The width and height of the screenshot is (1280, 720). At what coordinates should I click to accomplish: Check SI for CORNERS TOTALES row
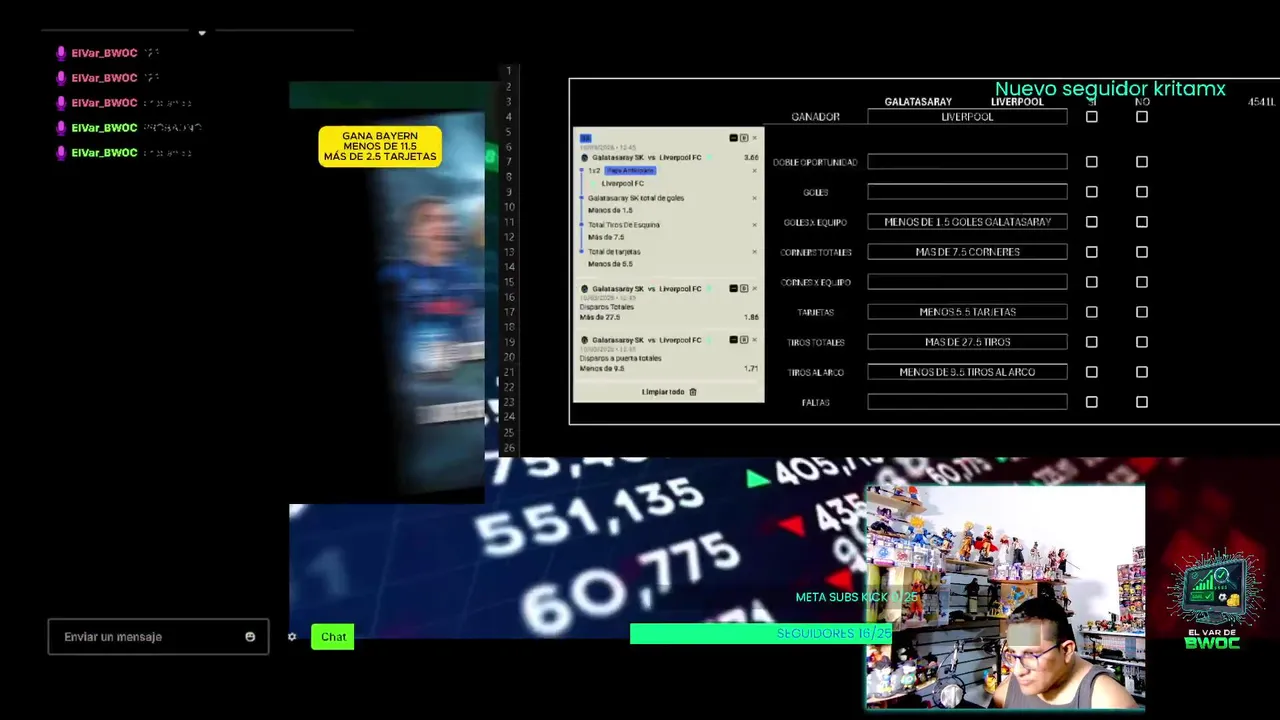[x=1092, y=252]
